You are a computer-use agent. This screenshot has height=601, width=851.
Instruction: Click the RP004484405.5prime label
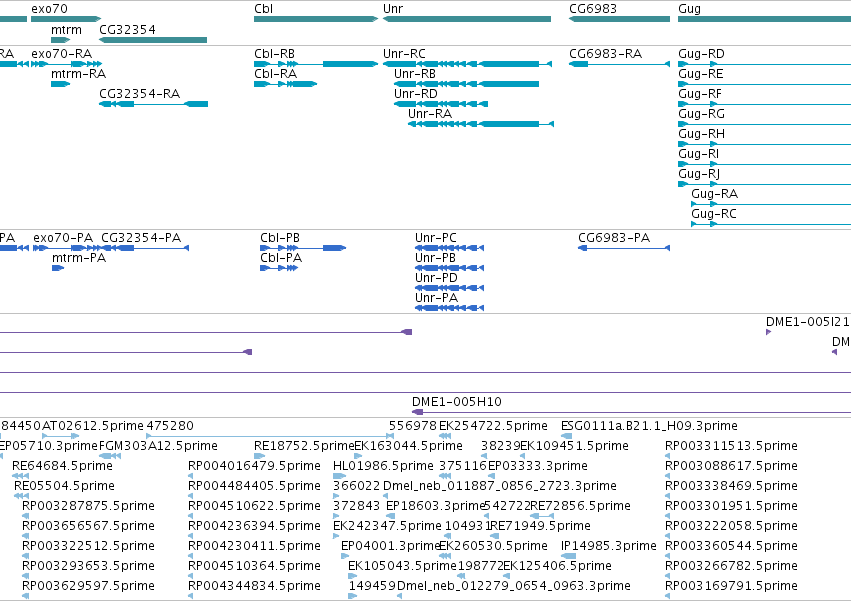coord(254,486)
